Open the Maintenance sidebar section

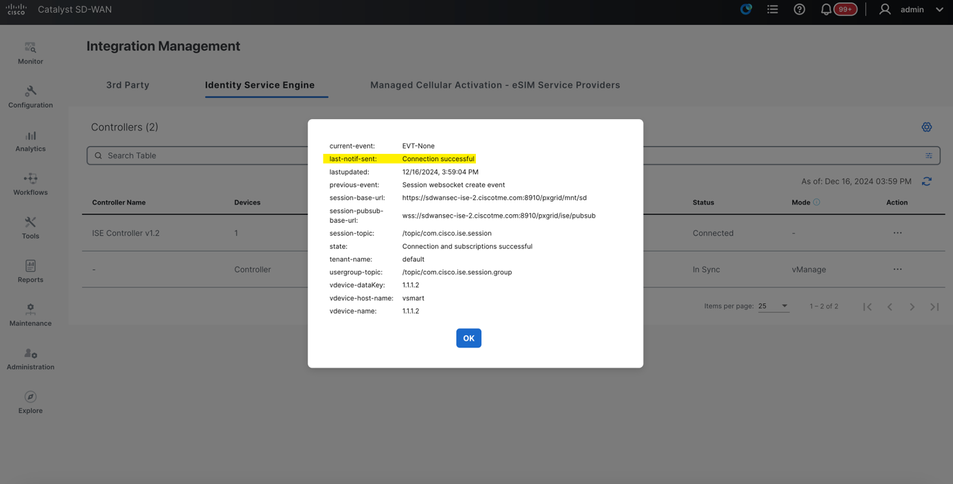(x=30, y=316)
